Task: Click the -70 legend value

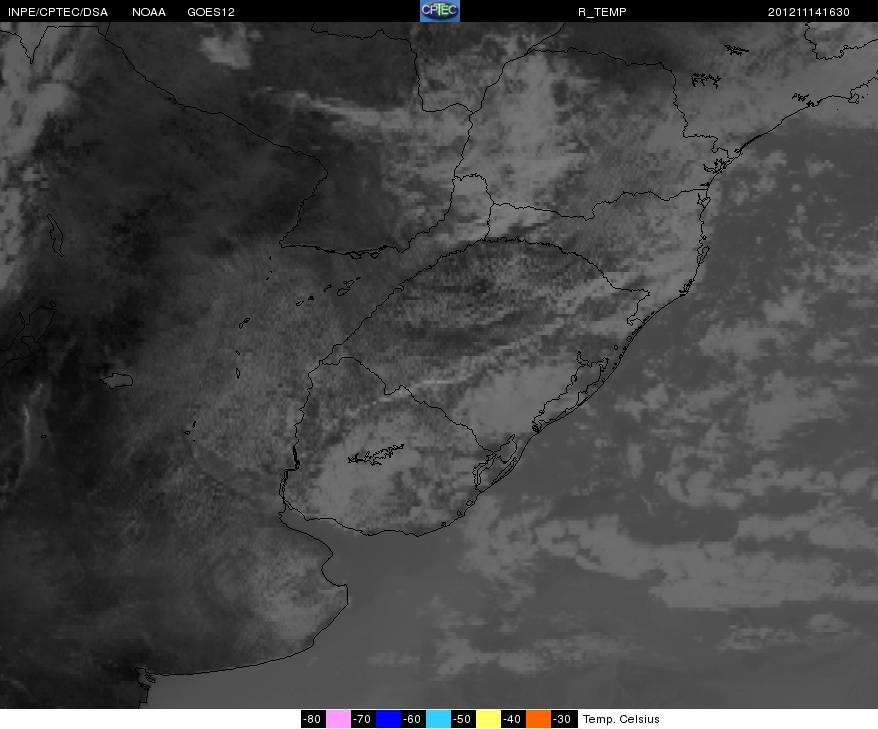Action: pyautogui.click(x=363, y=719)
